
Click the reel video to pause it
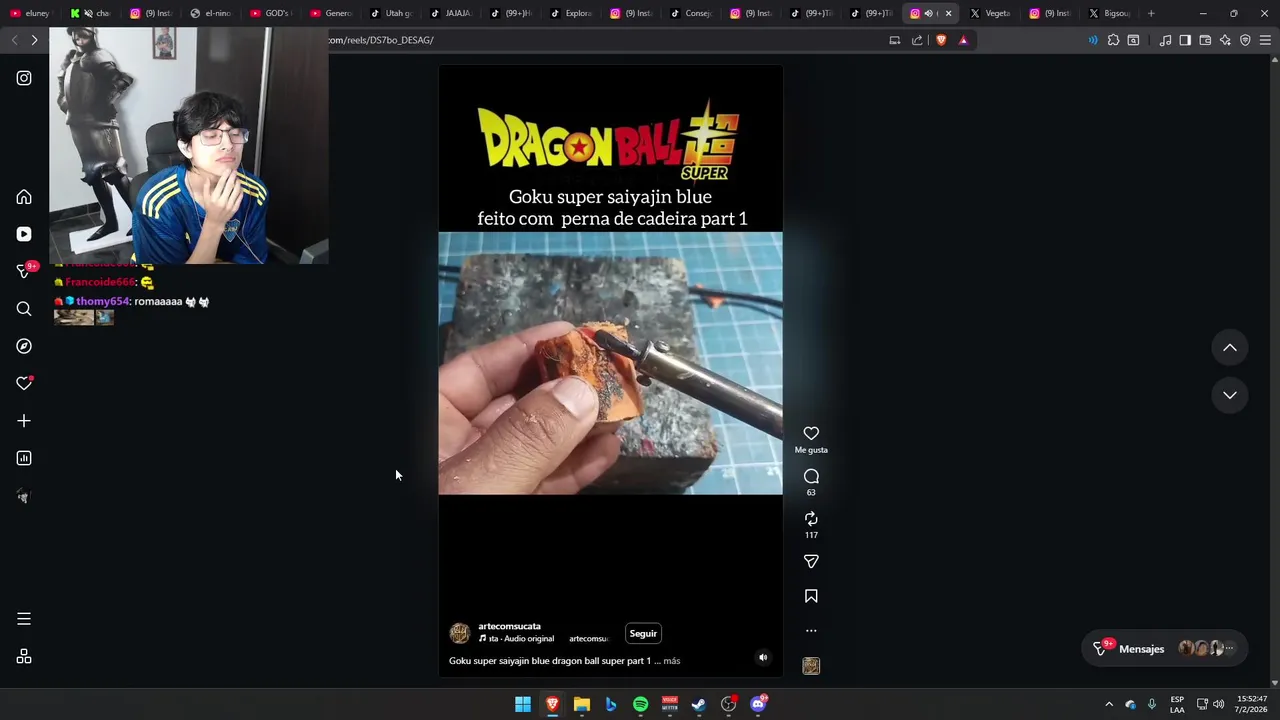coord(610,364)
